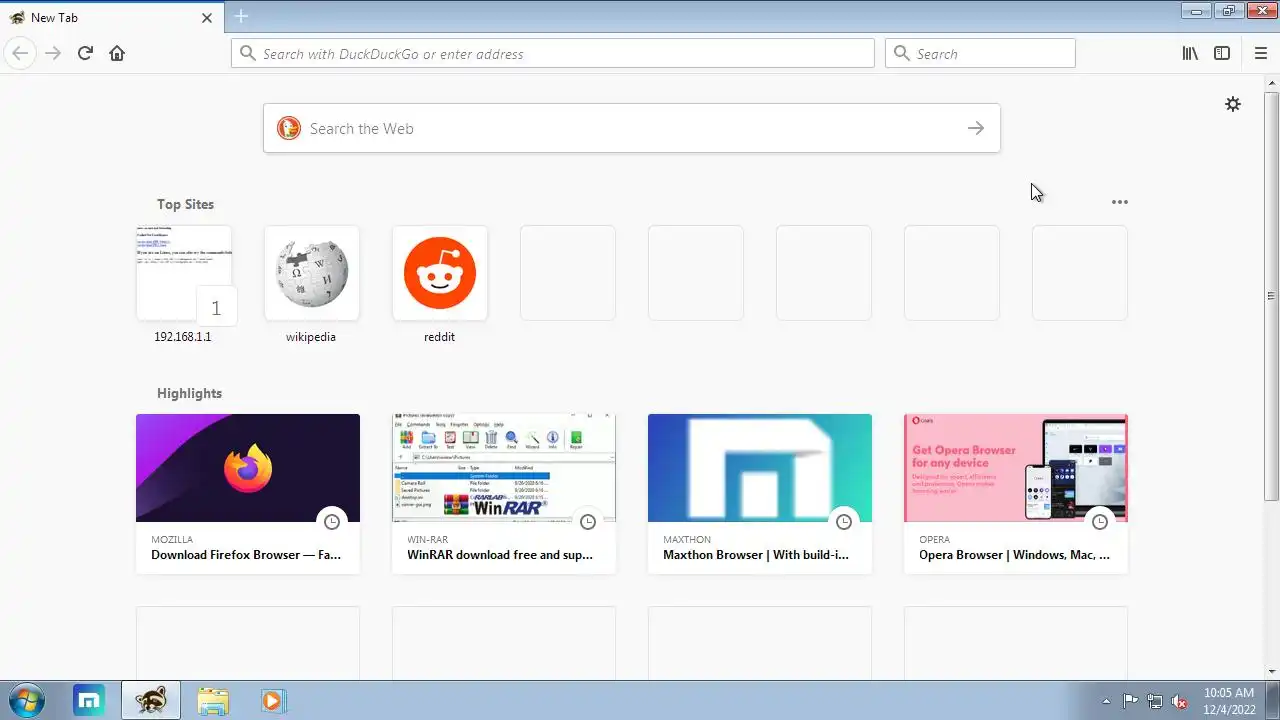1280x720 pixels.
Task: Click the scrollbar up arrow
Action: pyautogui.click(x=1271, y=83)
